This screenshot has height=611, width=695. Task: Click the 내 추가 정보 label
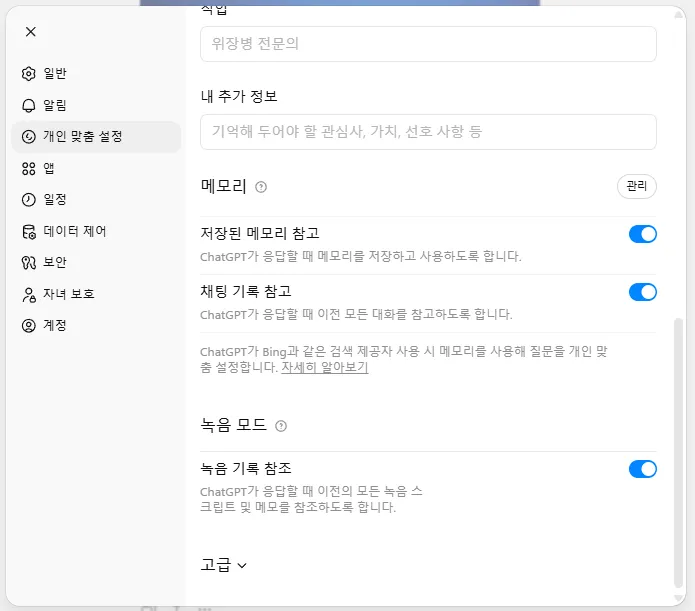click(x=239, y=96)
